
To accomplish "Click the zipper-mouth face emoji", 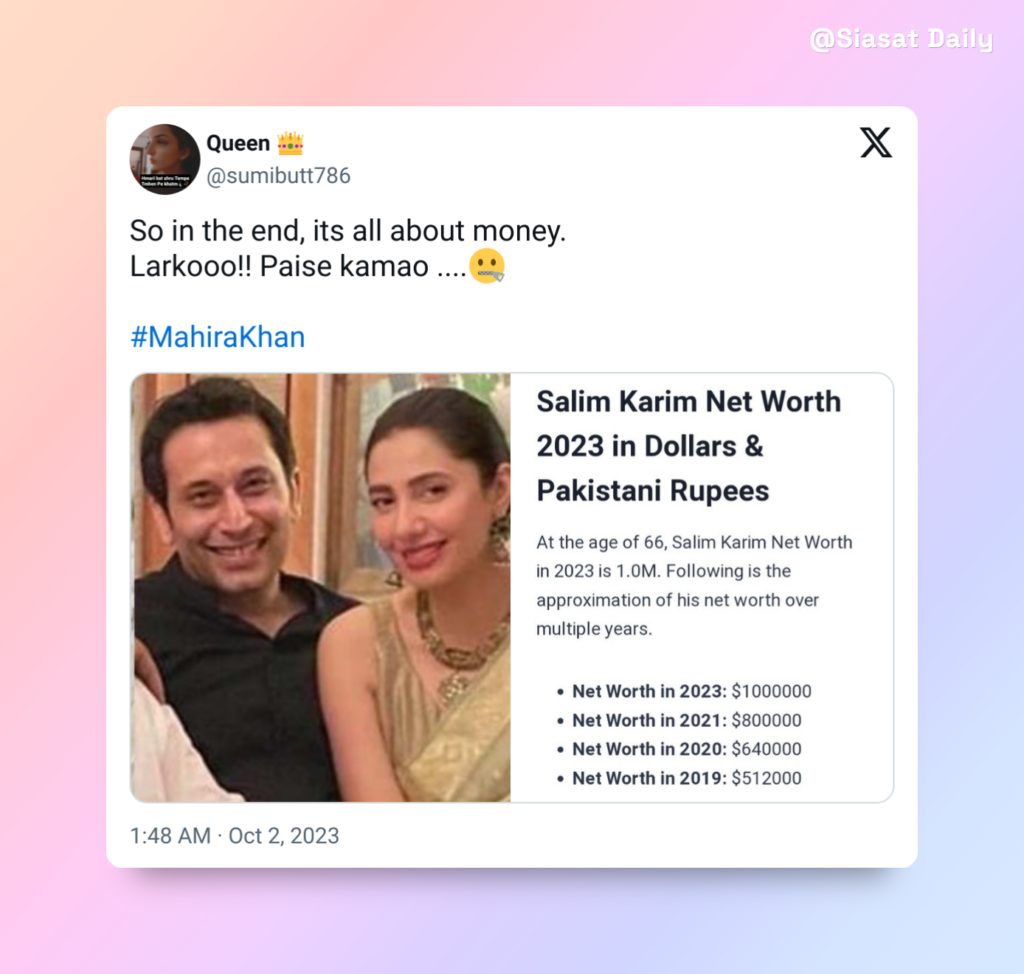I will pyautogui.click(x=487, y=266).
